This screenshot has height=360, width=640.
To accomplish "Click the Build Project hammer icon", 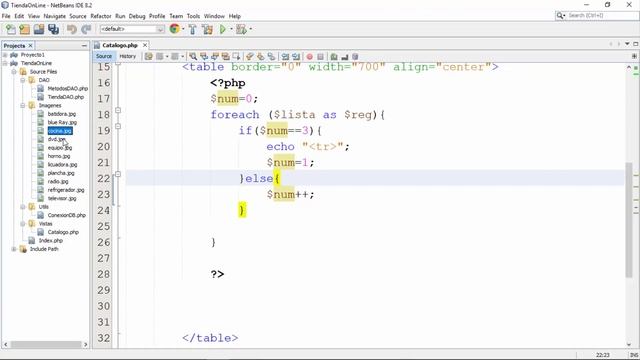I will (192, 29).
